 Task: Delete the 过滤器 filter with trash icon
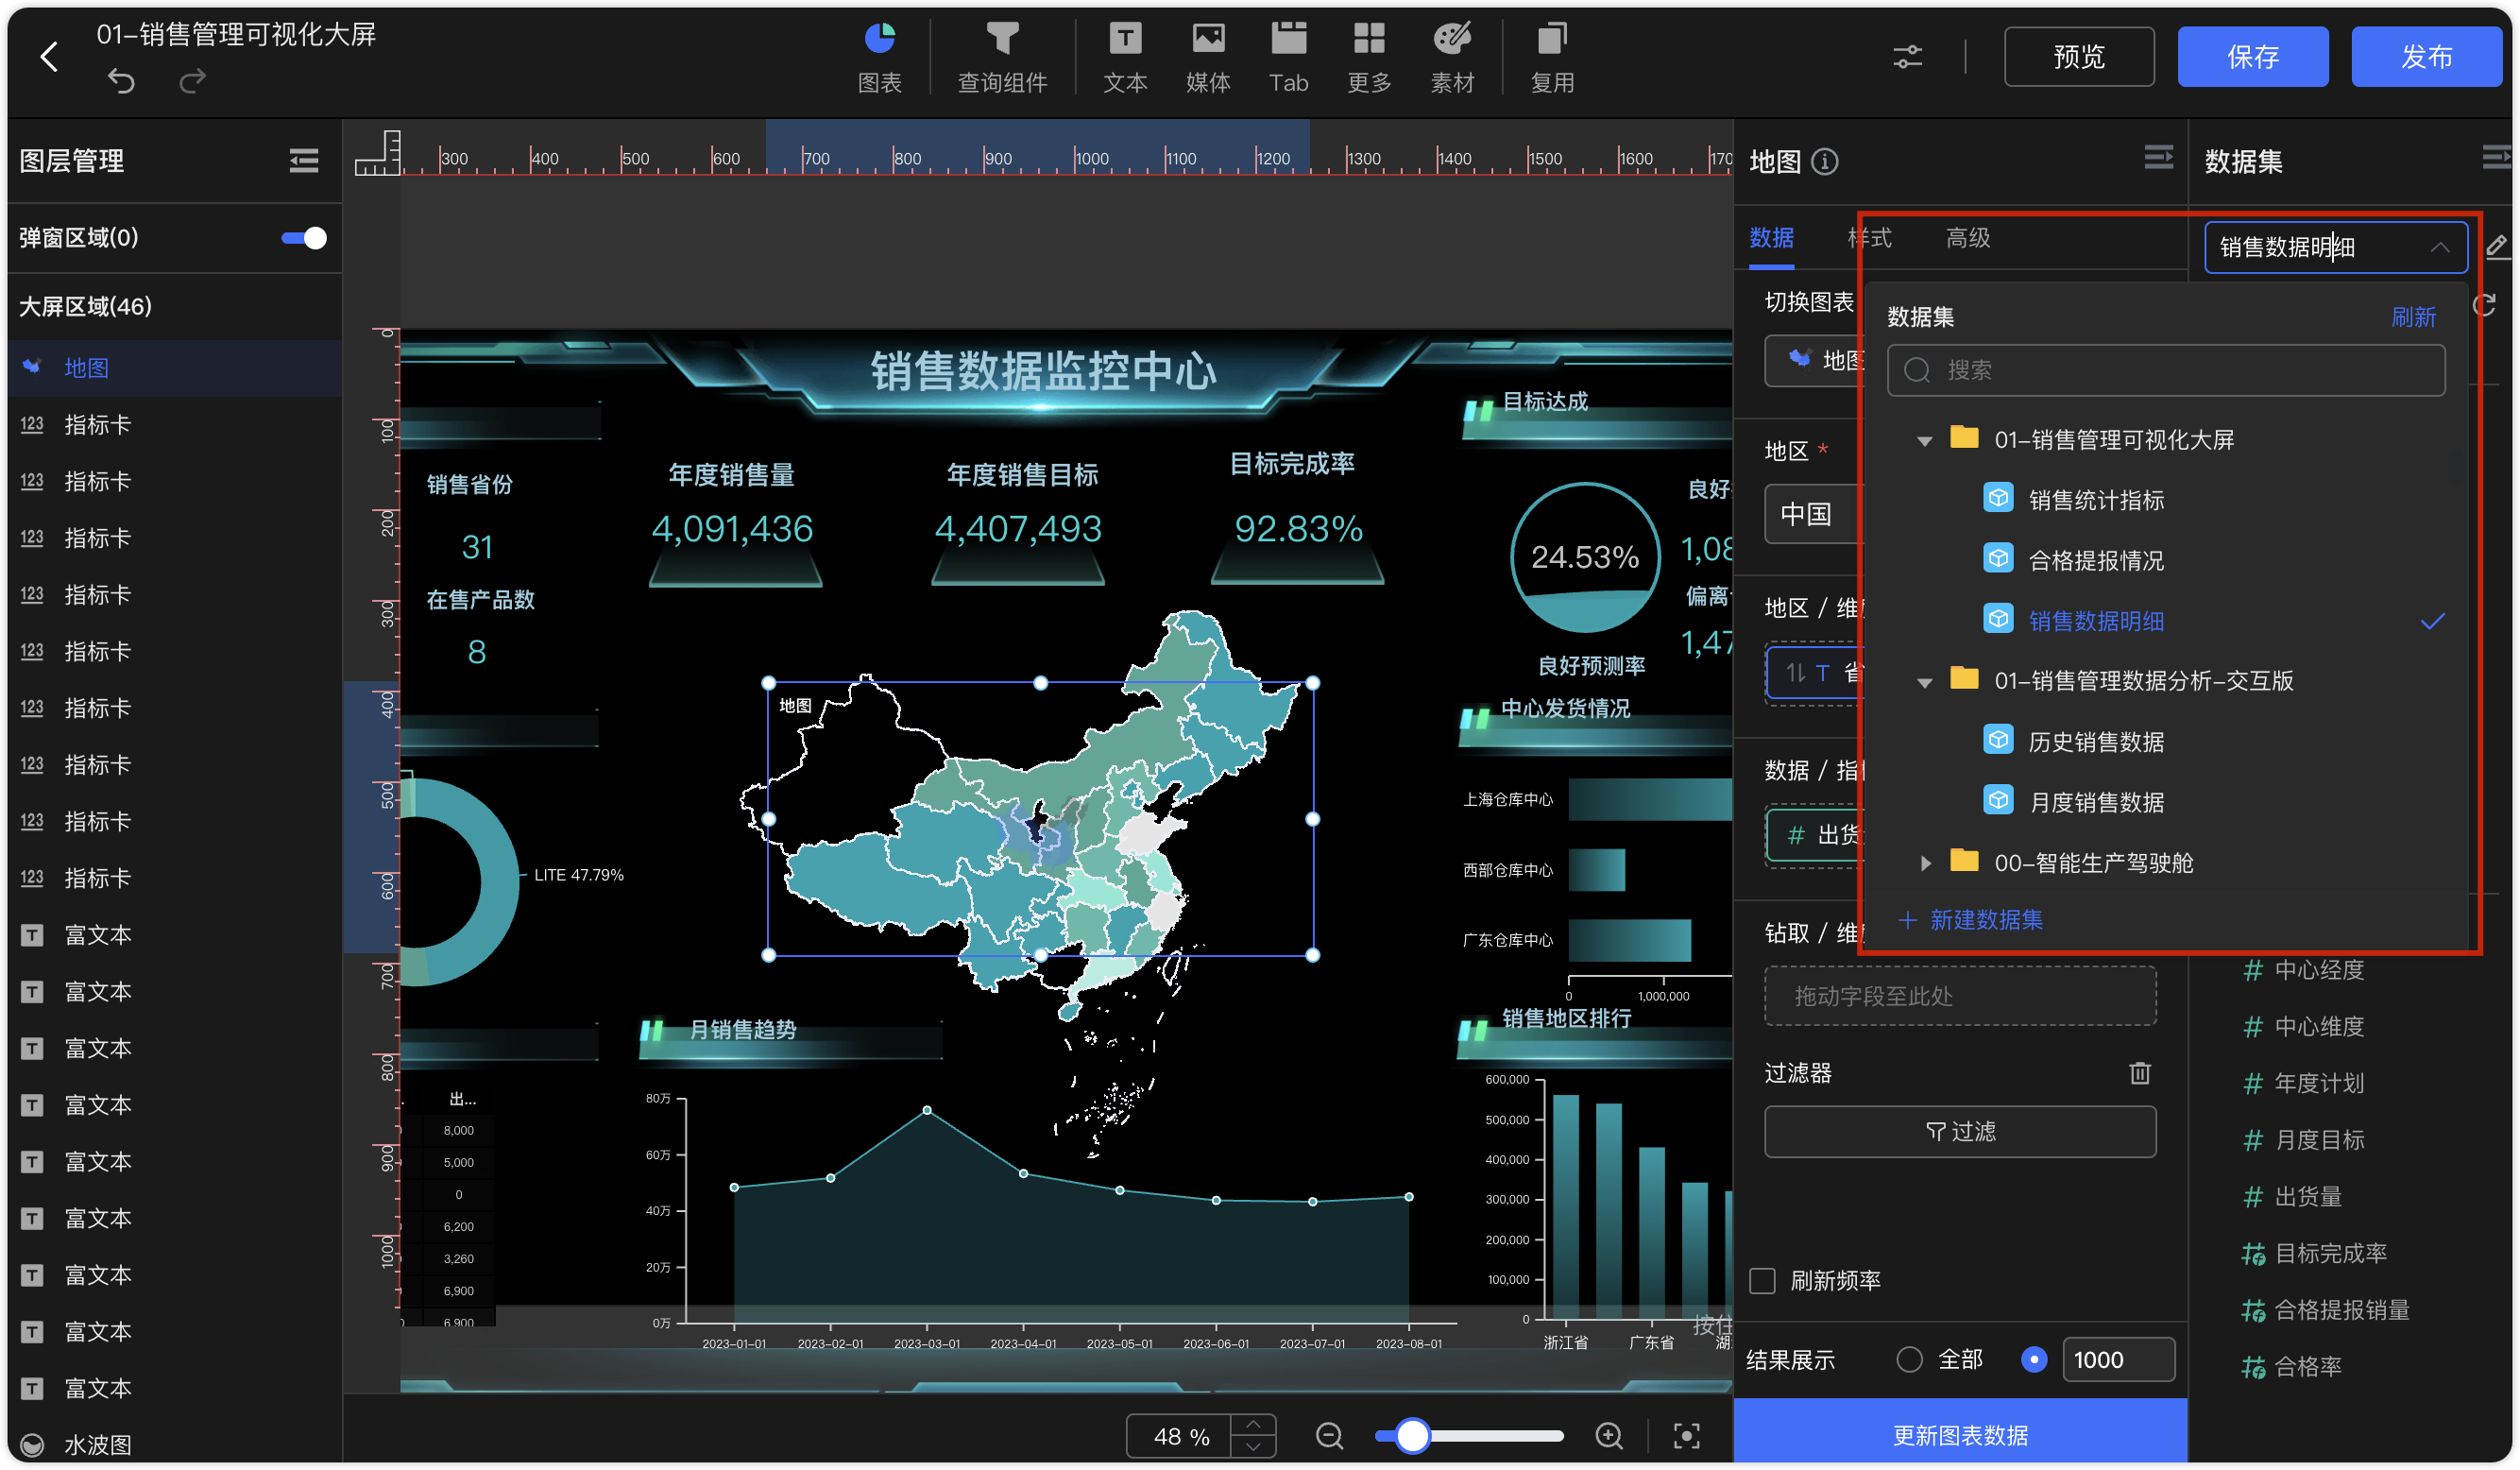(2140, 1073)
